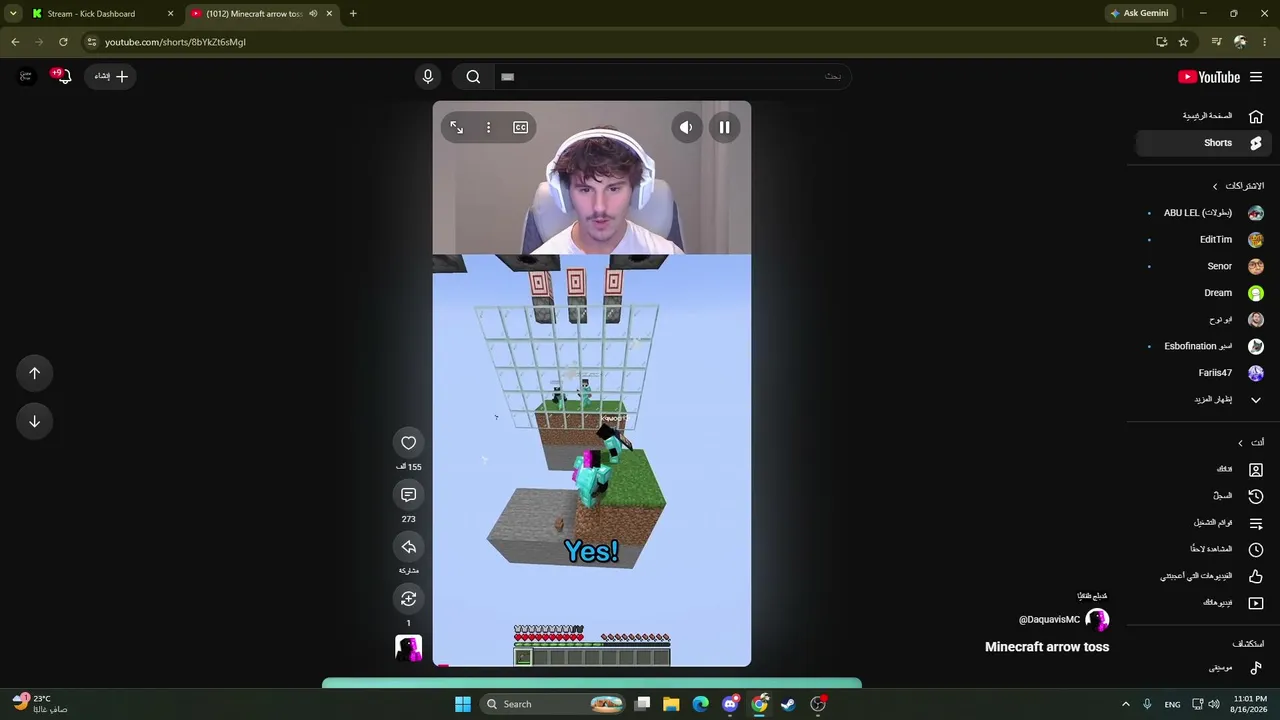Visit the @DaquavisMC channel
Screen dimensions: 1280x720
tap(1049, 620)
